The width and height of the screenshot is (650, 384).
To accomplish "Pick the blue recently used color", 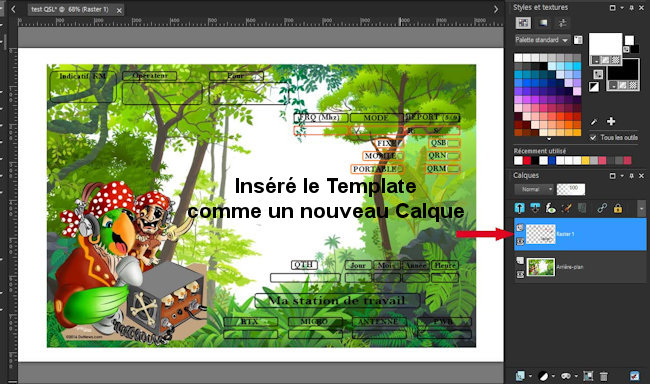I will tap(552, 160).
